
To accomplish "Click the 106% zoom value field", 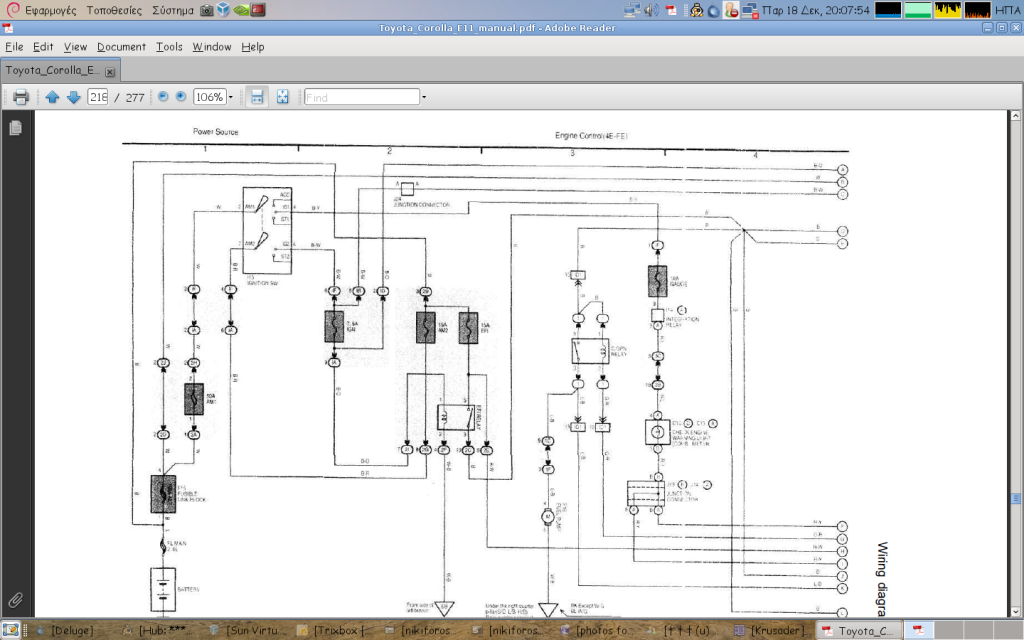I will click(x=210, y=97).
